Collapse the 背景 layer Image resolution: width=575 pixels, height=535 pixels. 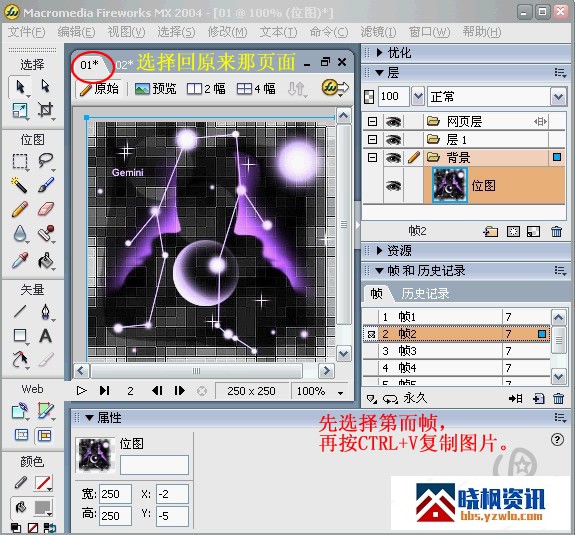click(x=372, y=158)
